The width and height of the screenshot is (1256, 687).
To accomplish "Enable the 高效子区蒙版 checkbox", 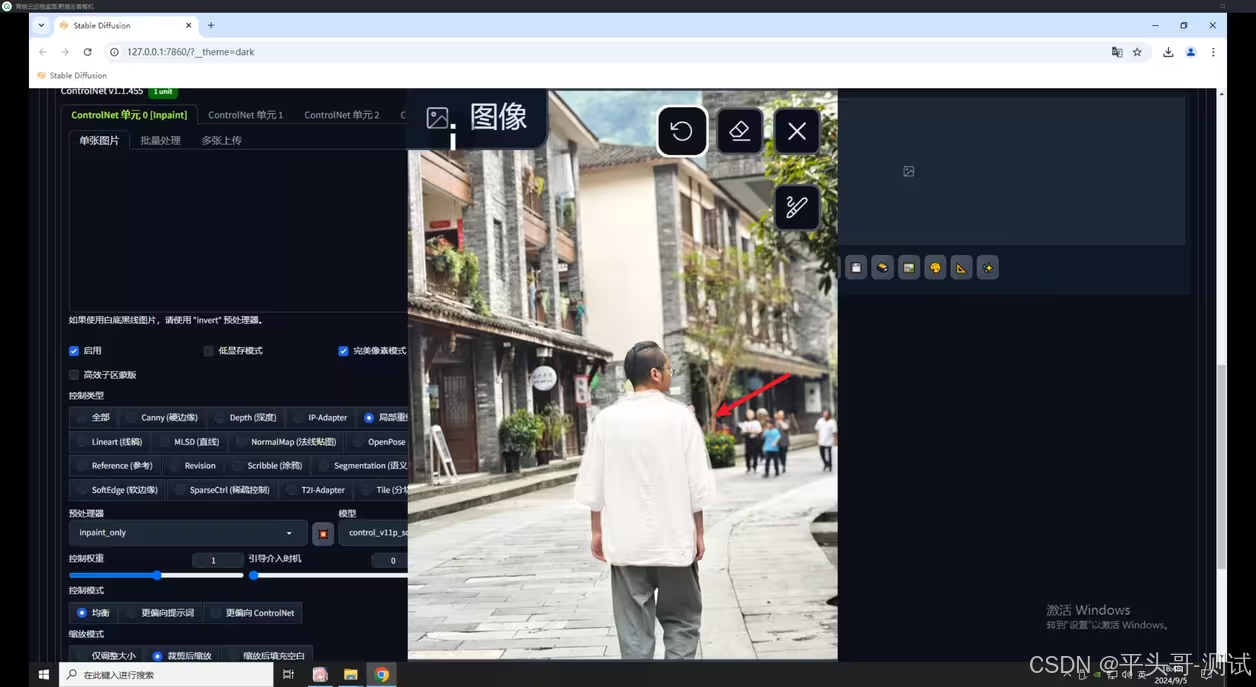I will point(74,375).
